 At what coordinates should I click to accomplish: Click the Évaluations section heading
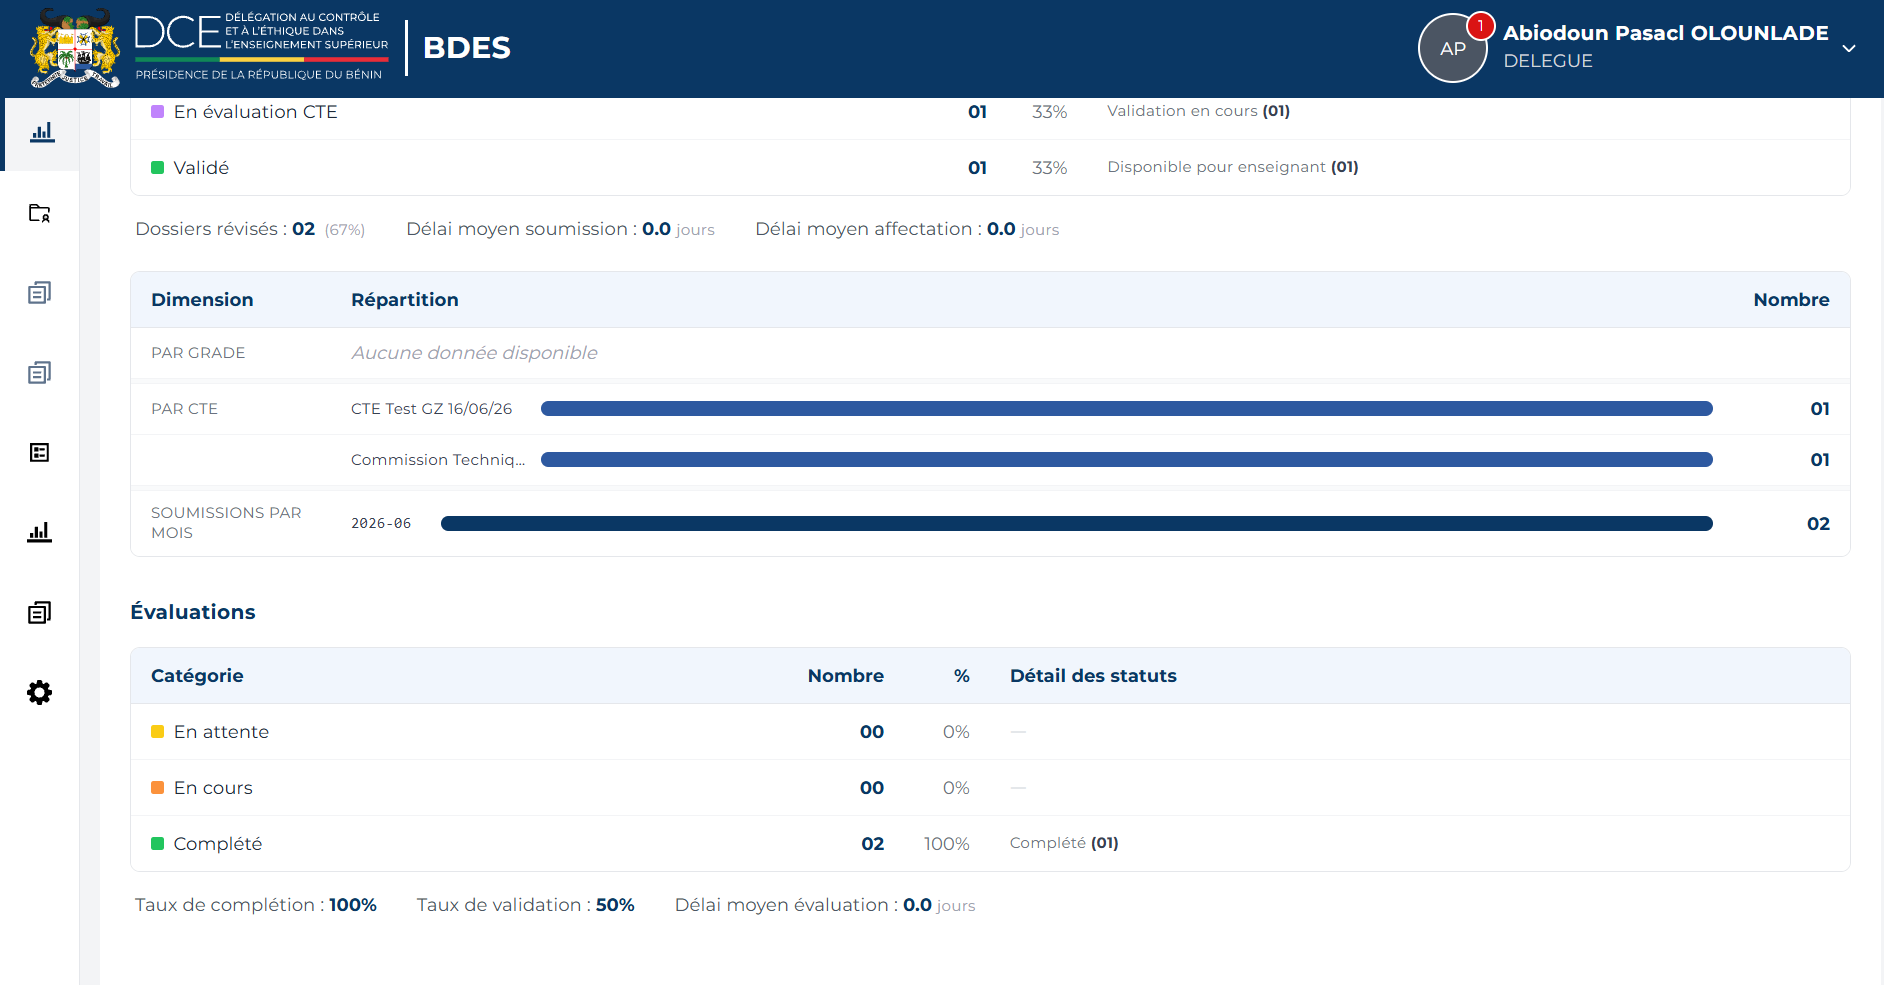(193, 612)
